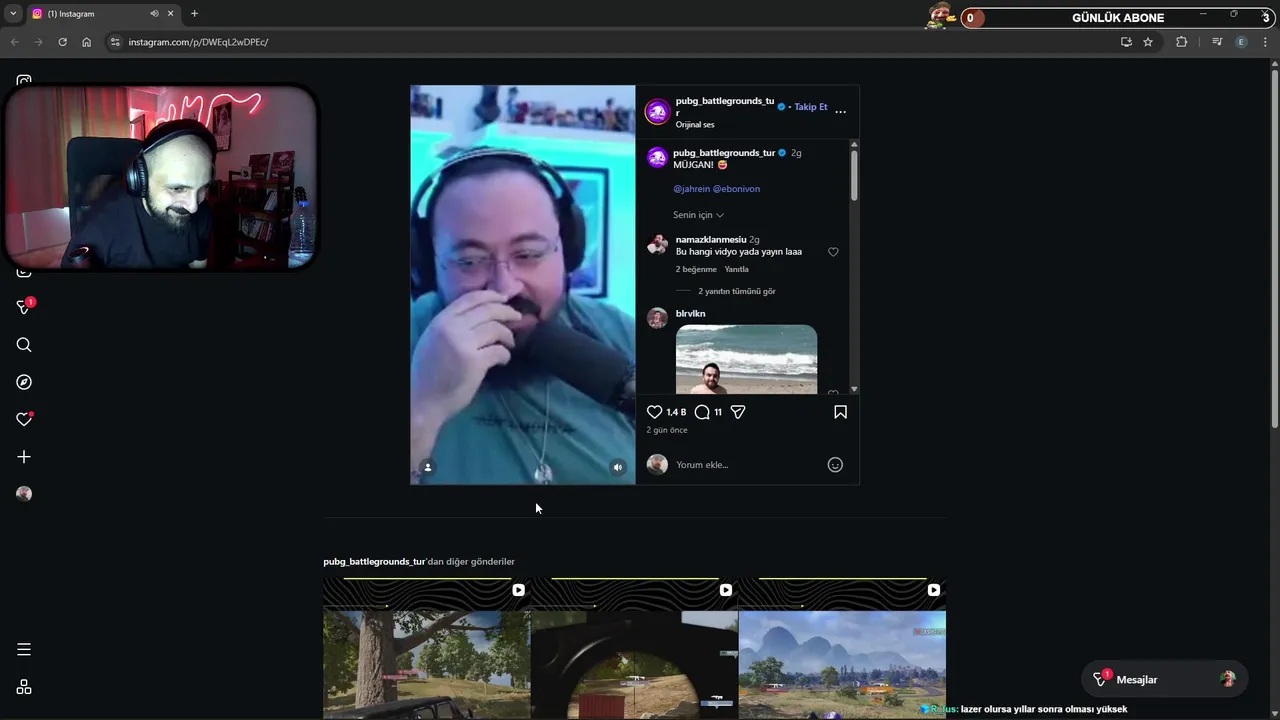The image size is (1280, 720).
Task: Open sidebar messages icon with badge
Action: click(25, 307)
